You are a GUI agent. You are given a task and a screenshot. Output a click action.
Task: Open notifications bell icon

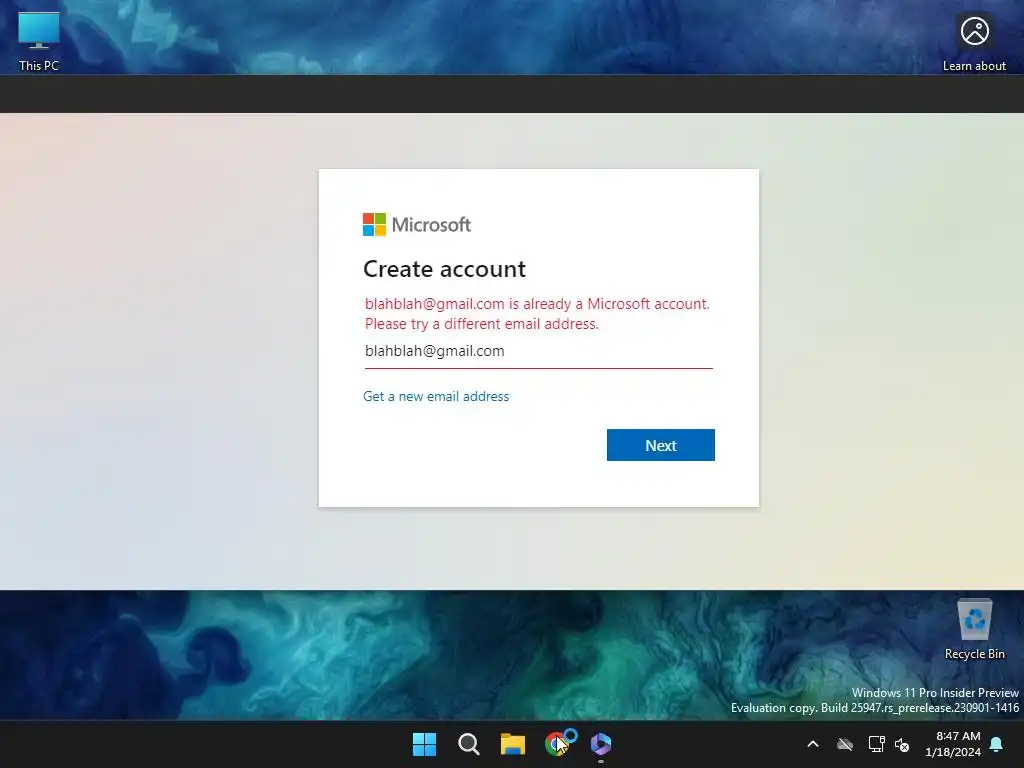tap(997, 744)
